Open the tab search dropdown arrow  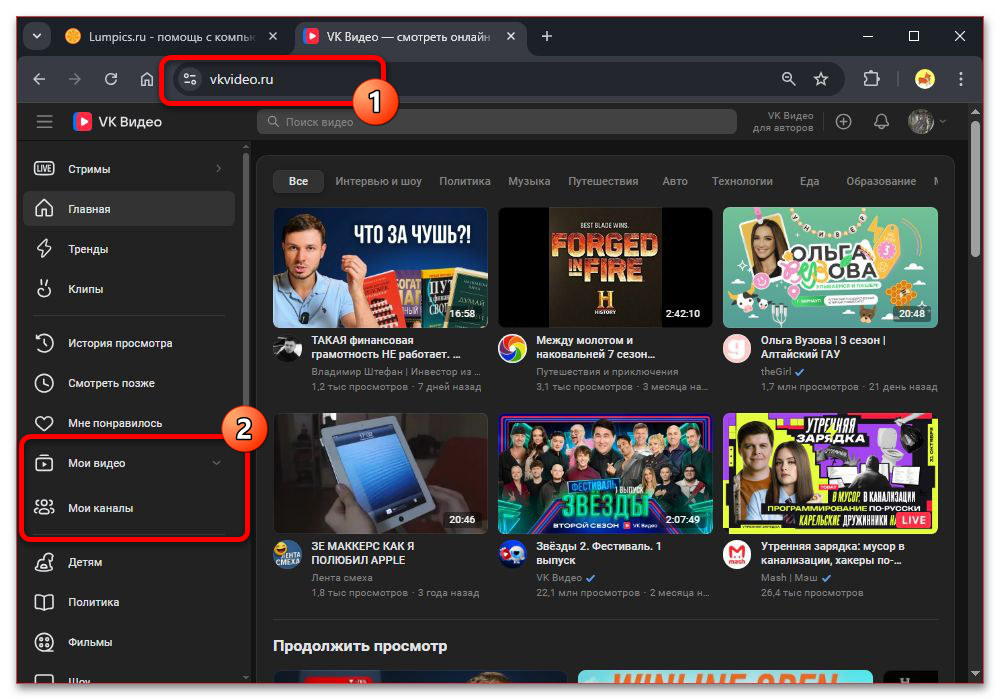point(37,36)
